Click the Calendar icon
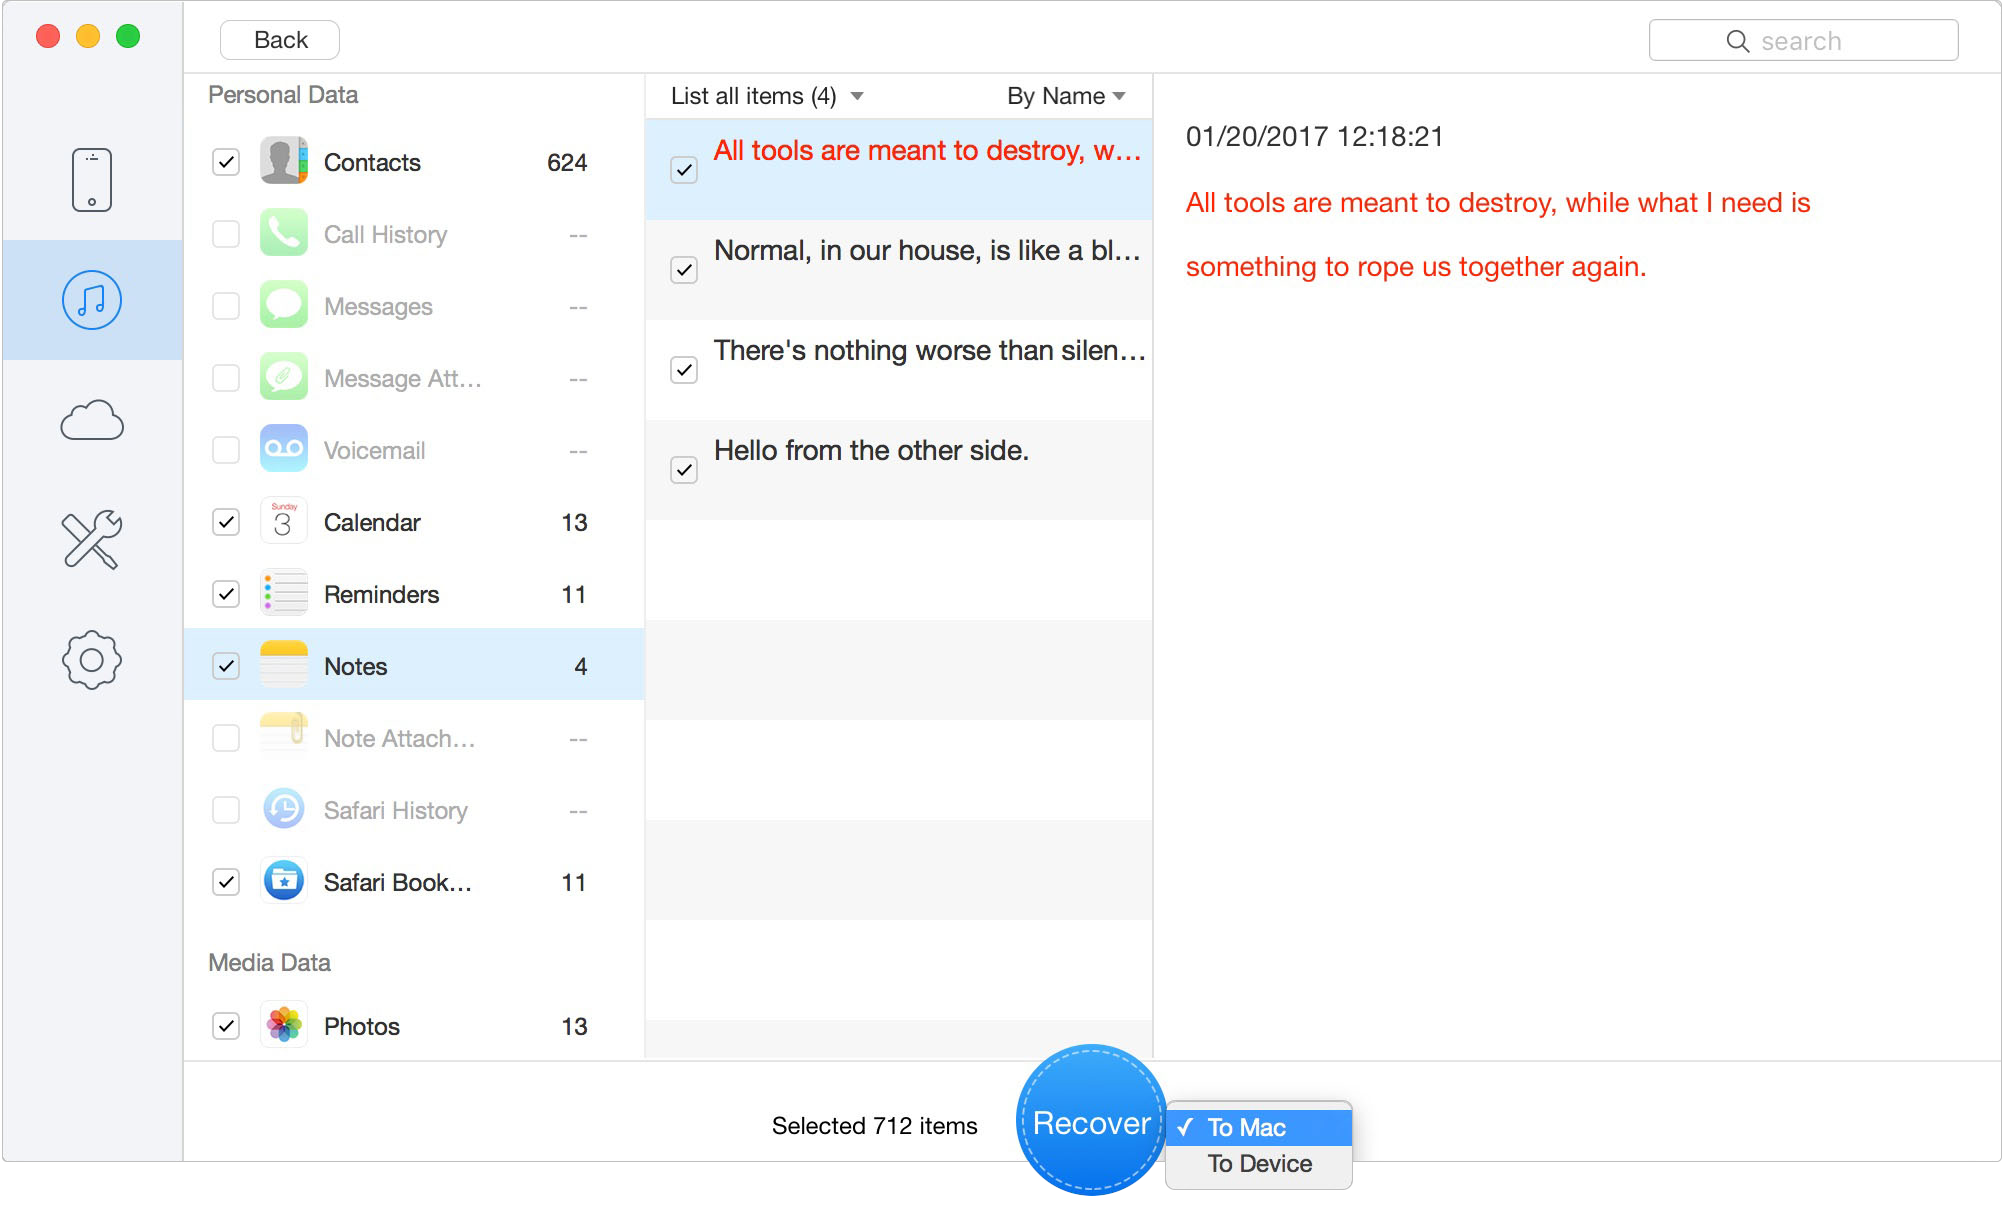This screenshot has width=2004, height=1212. (x=284, y=522)
